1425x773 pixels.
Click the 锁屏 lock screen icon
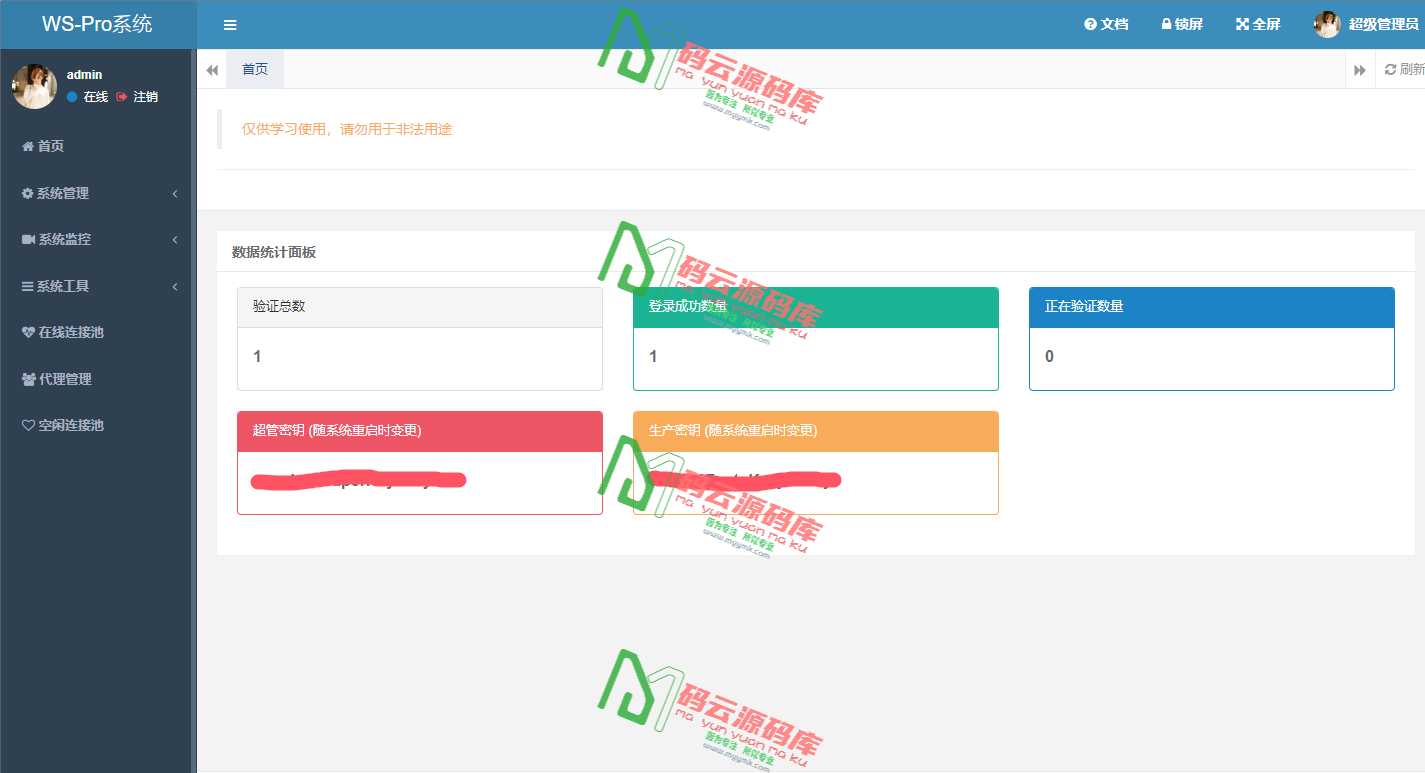pos(1166,24)
